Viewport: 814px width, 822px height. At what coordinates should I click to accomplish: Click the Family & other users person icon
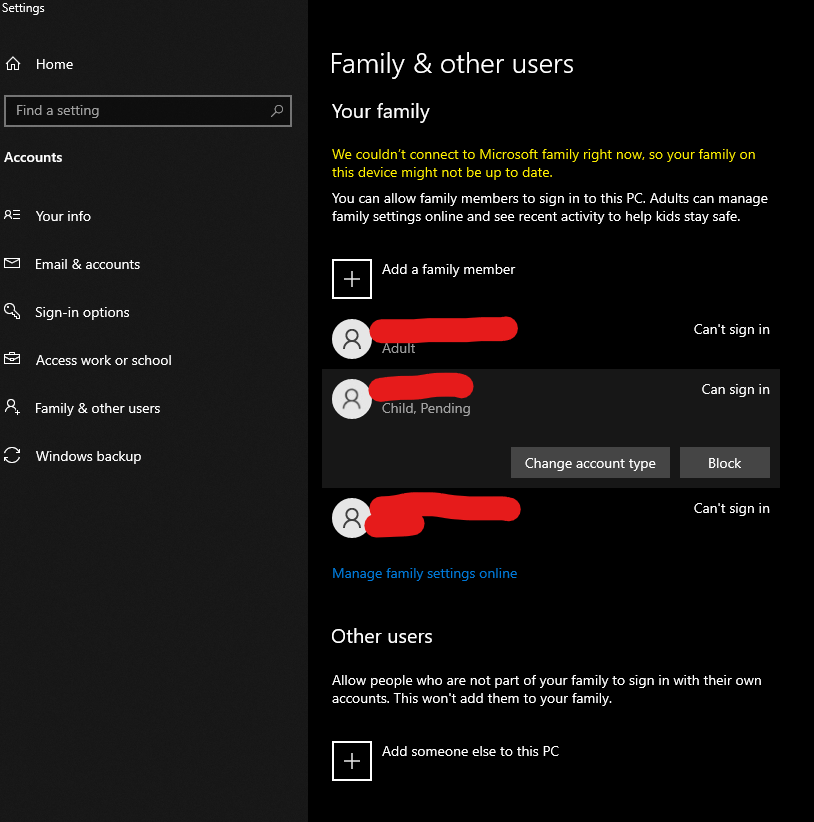click(x=12, y=407)
